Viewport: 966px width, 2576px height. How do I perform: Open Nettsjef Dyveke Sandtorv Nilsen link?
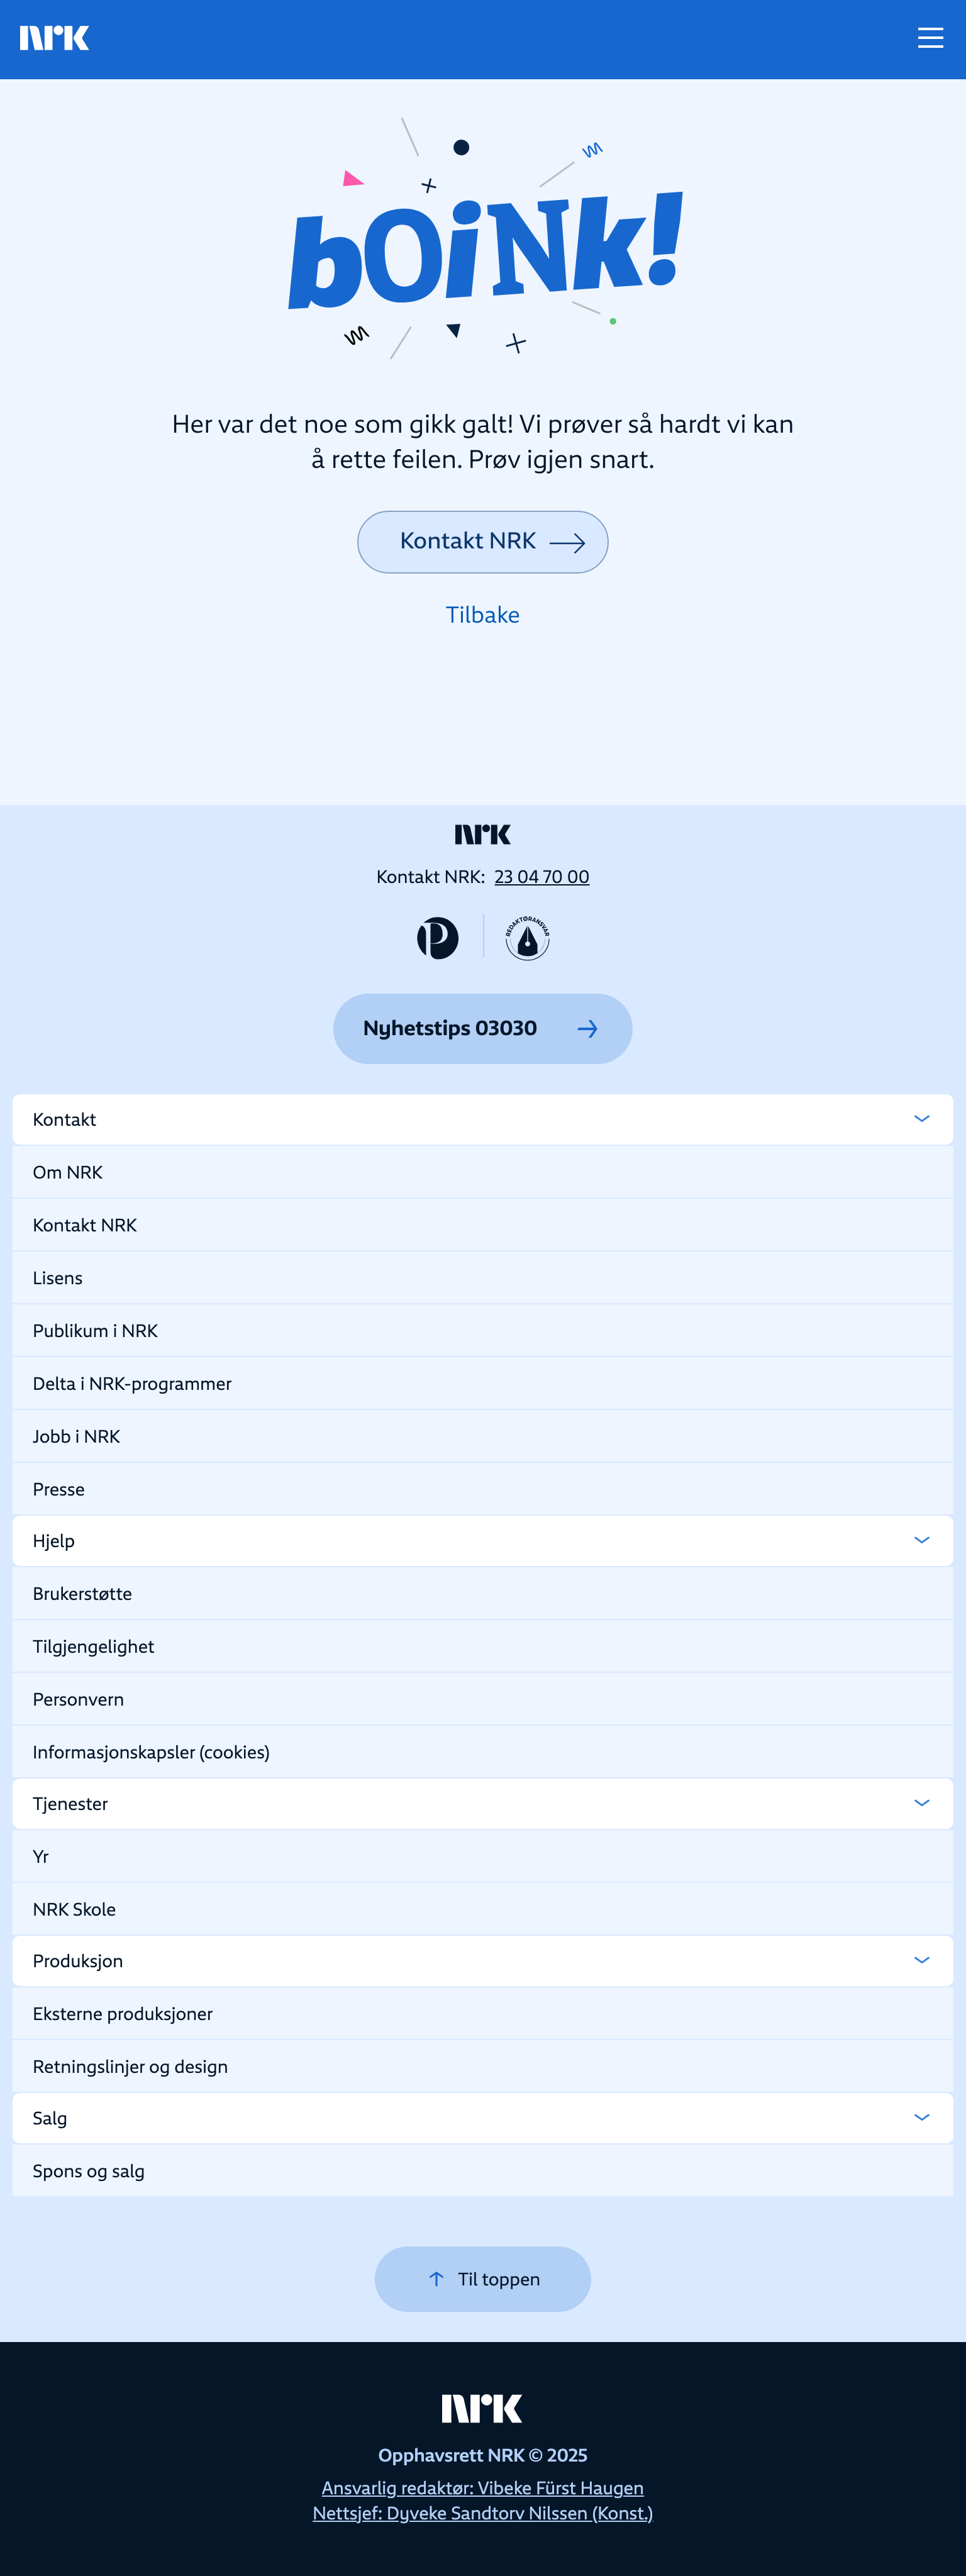pos(483,2513)
